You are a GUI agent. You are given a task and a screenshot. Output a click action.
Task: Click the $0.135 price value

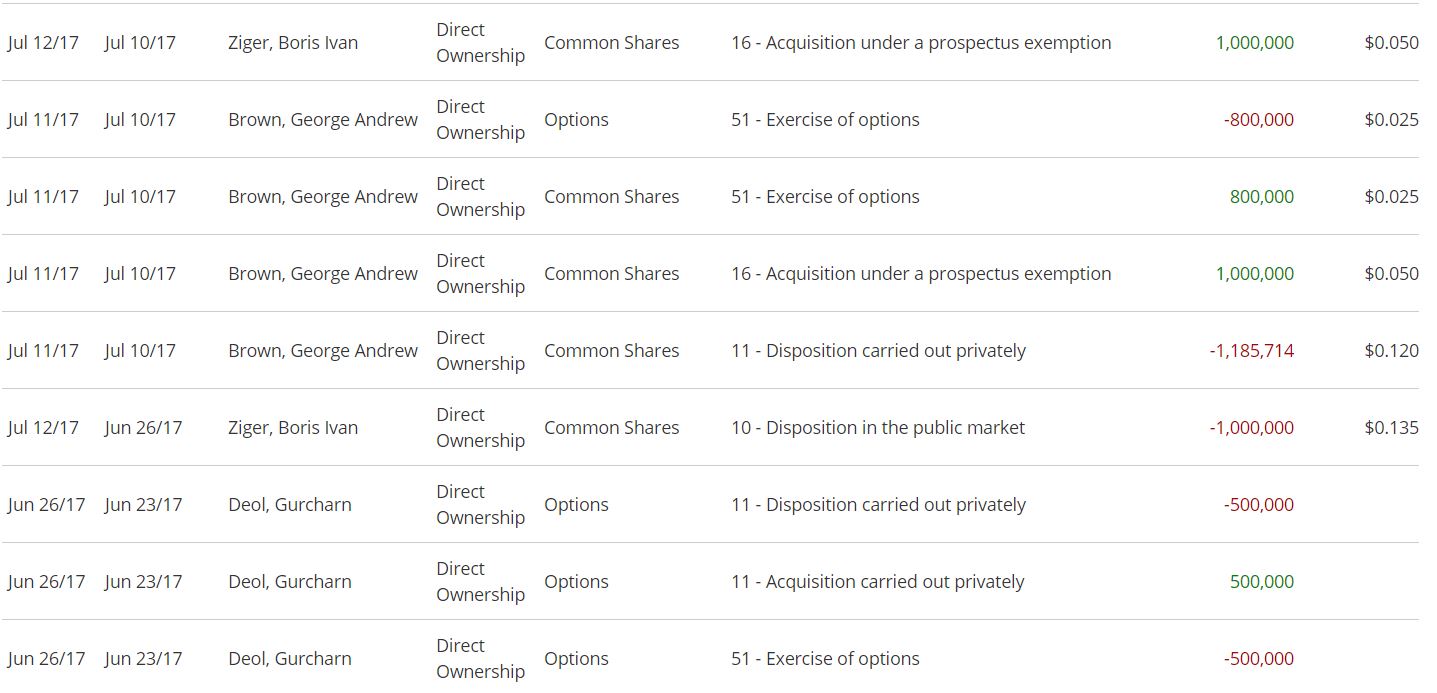point(1391,428)
